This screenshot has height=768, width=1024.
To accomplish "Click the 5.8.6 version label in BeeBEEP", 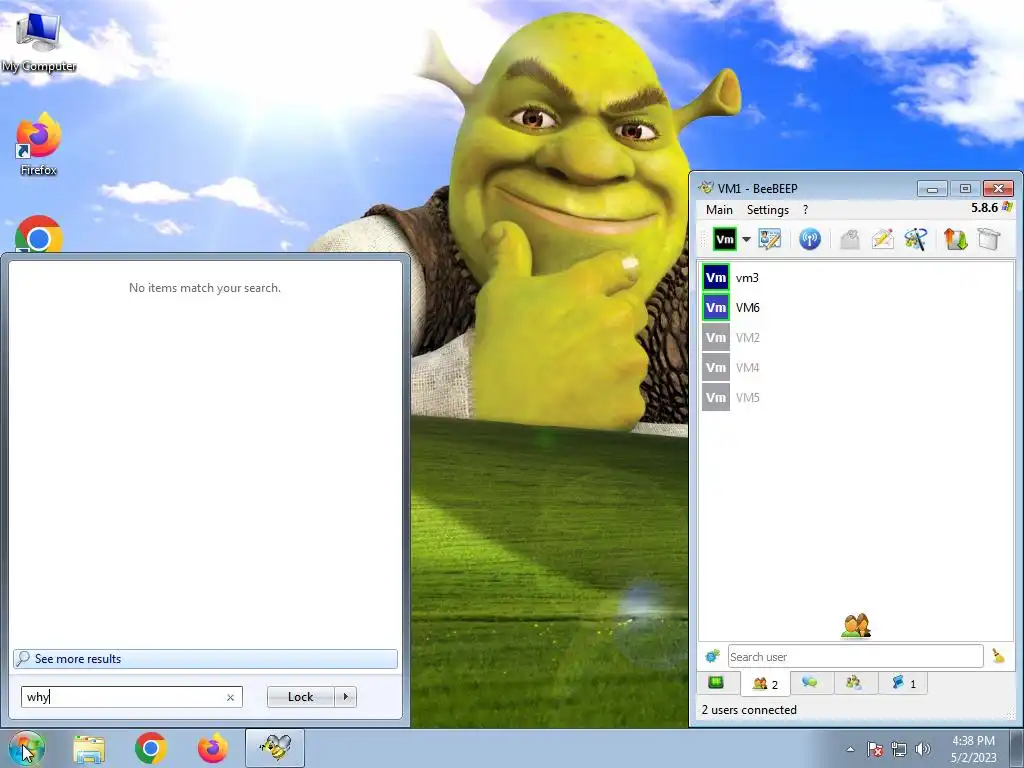I will (x=984, y=208).
